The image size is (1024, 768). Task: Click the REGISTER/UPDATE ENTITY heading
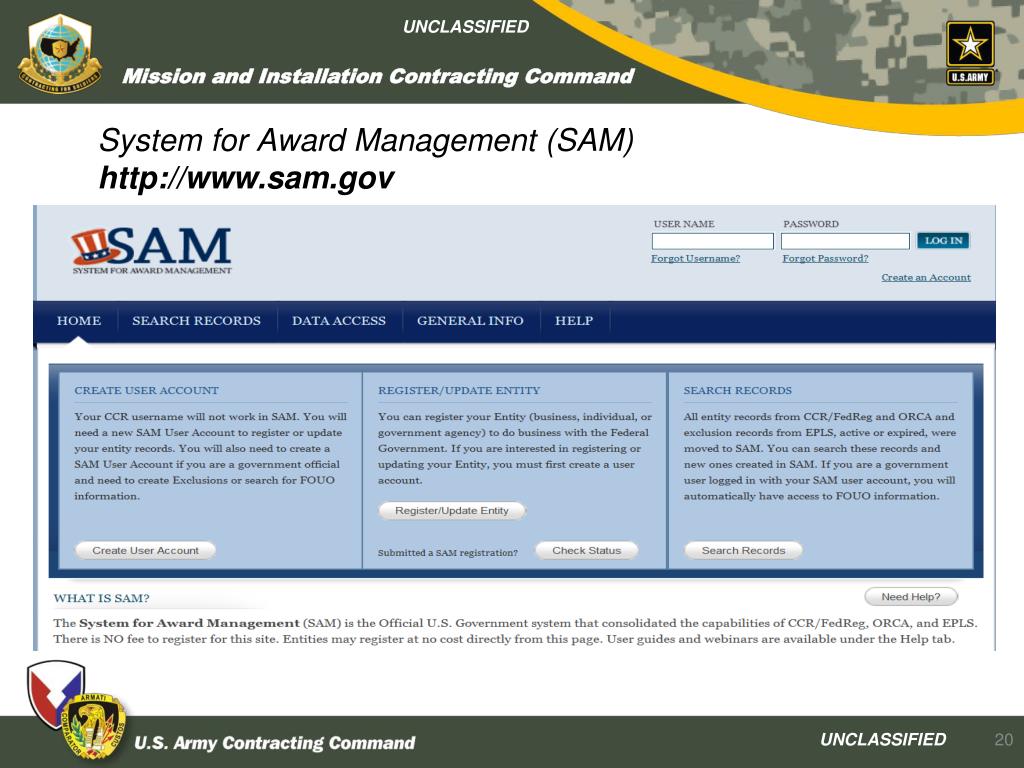(x=459, y=391)
